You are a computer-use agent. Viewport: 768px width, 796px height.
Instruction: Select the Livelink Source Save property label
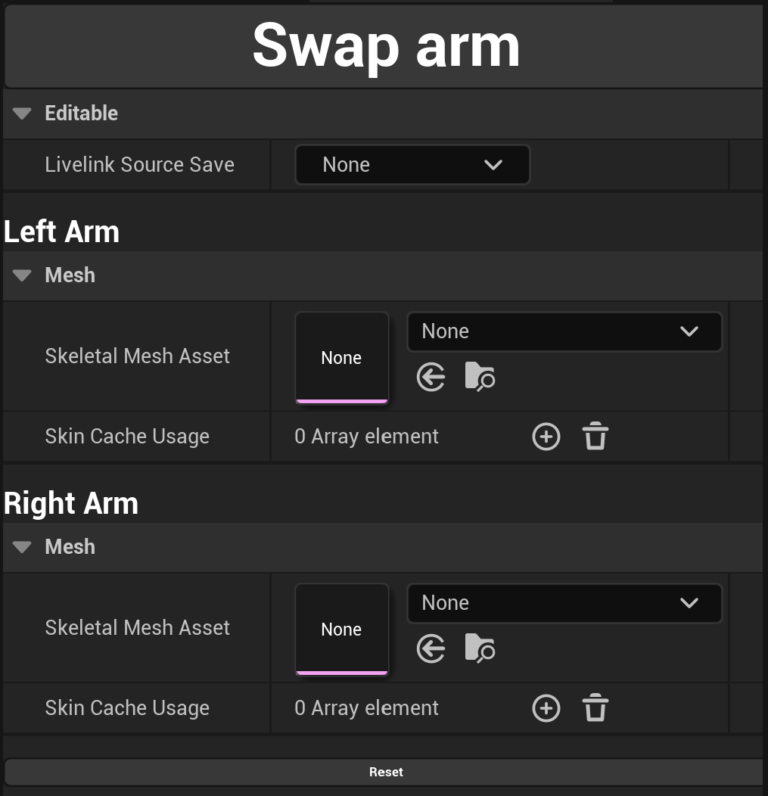coord(139,165)
